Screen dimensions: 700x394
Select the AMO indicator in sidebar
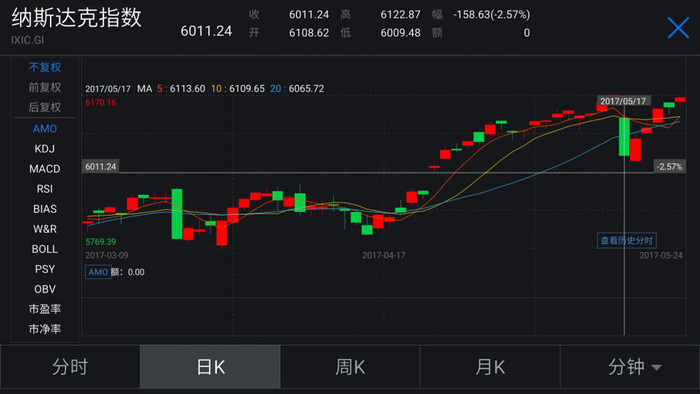(45, 129)
